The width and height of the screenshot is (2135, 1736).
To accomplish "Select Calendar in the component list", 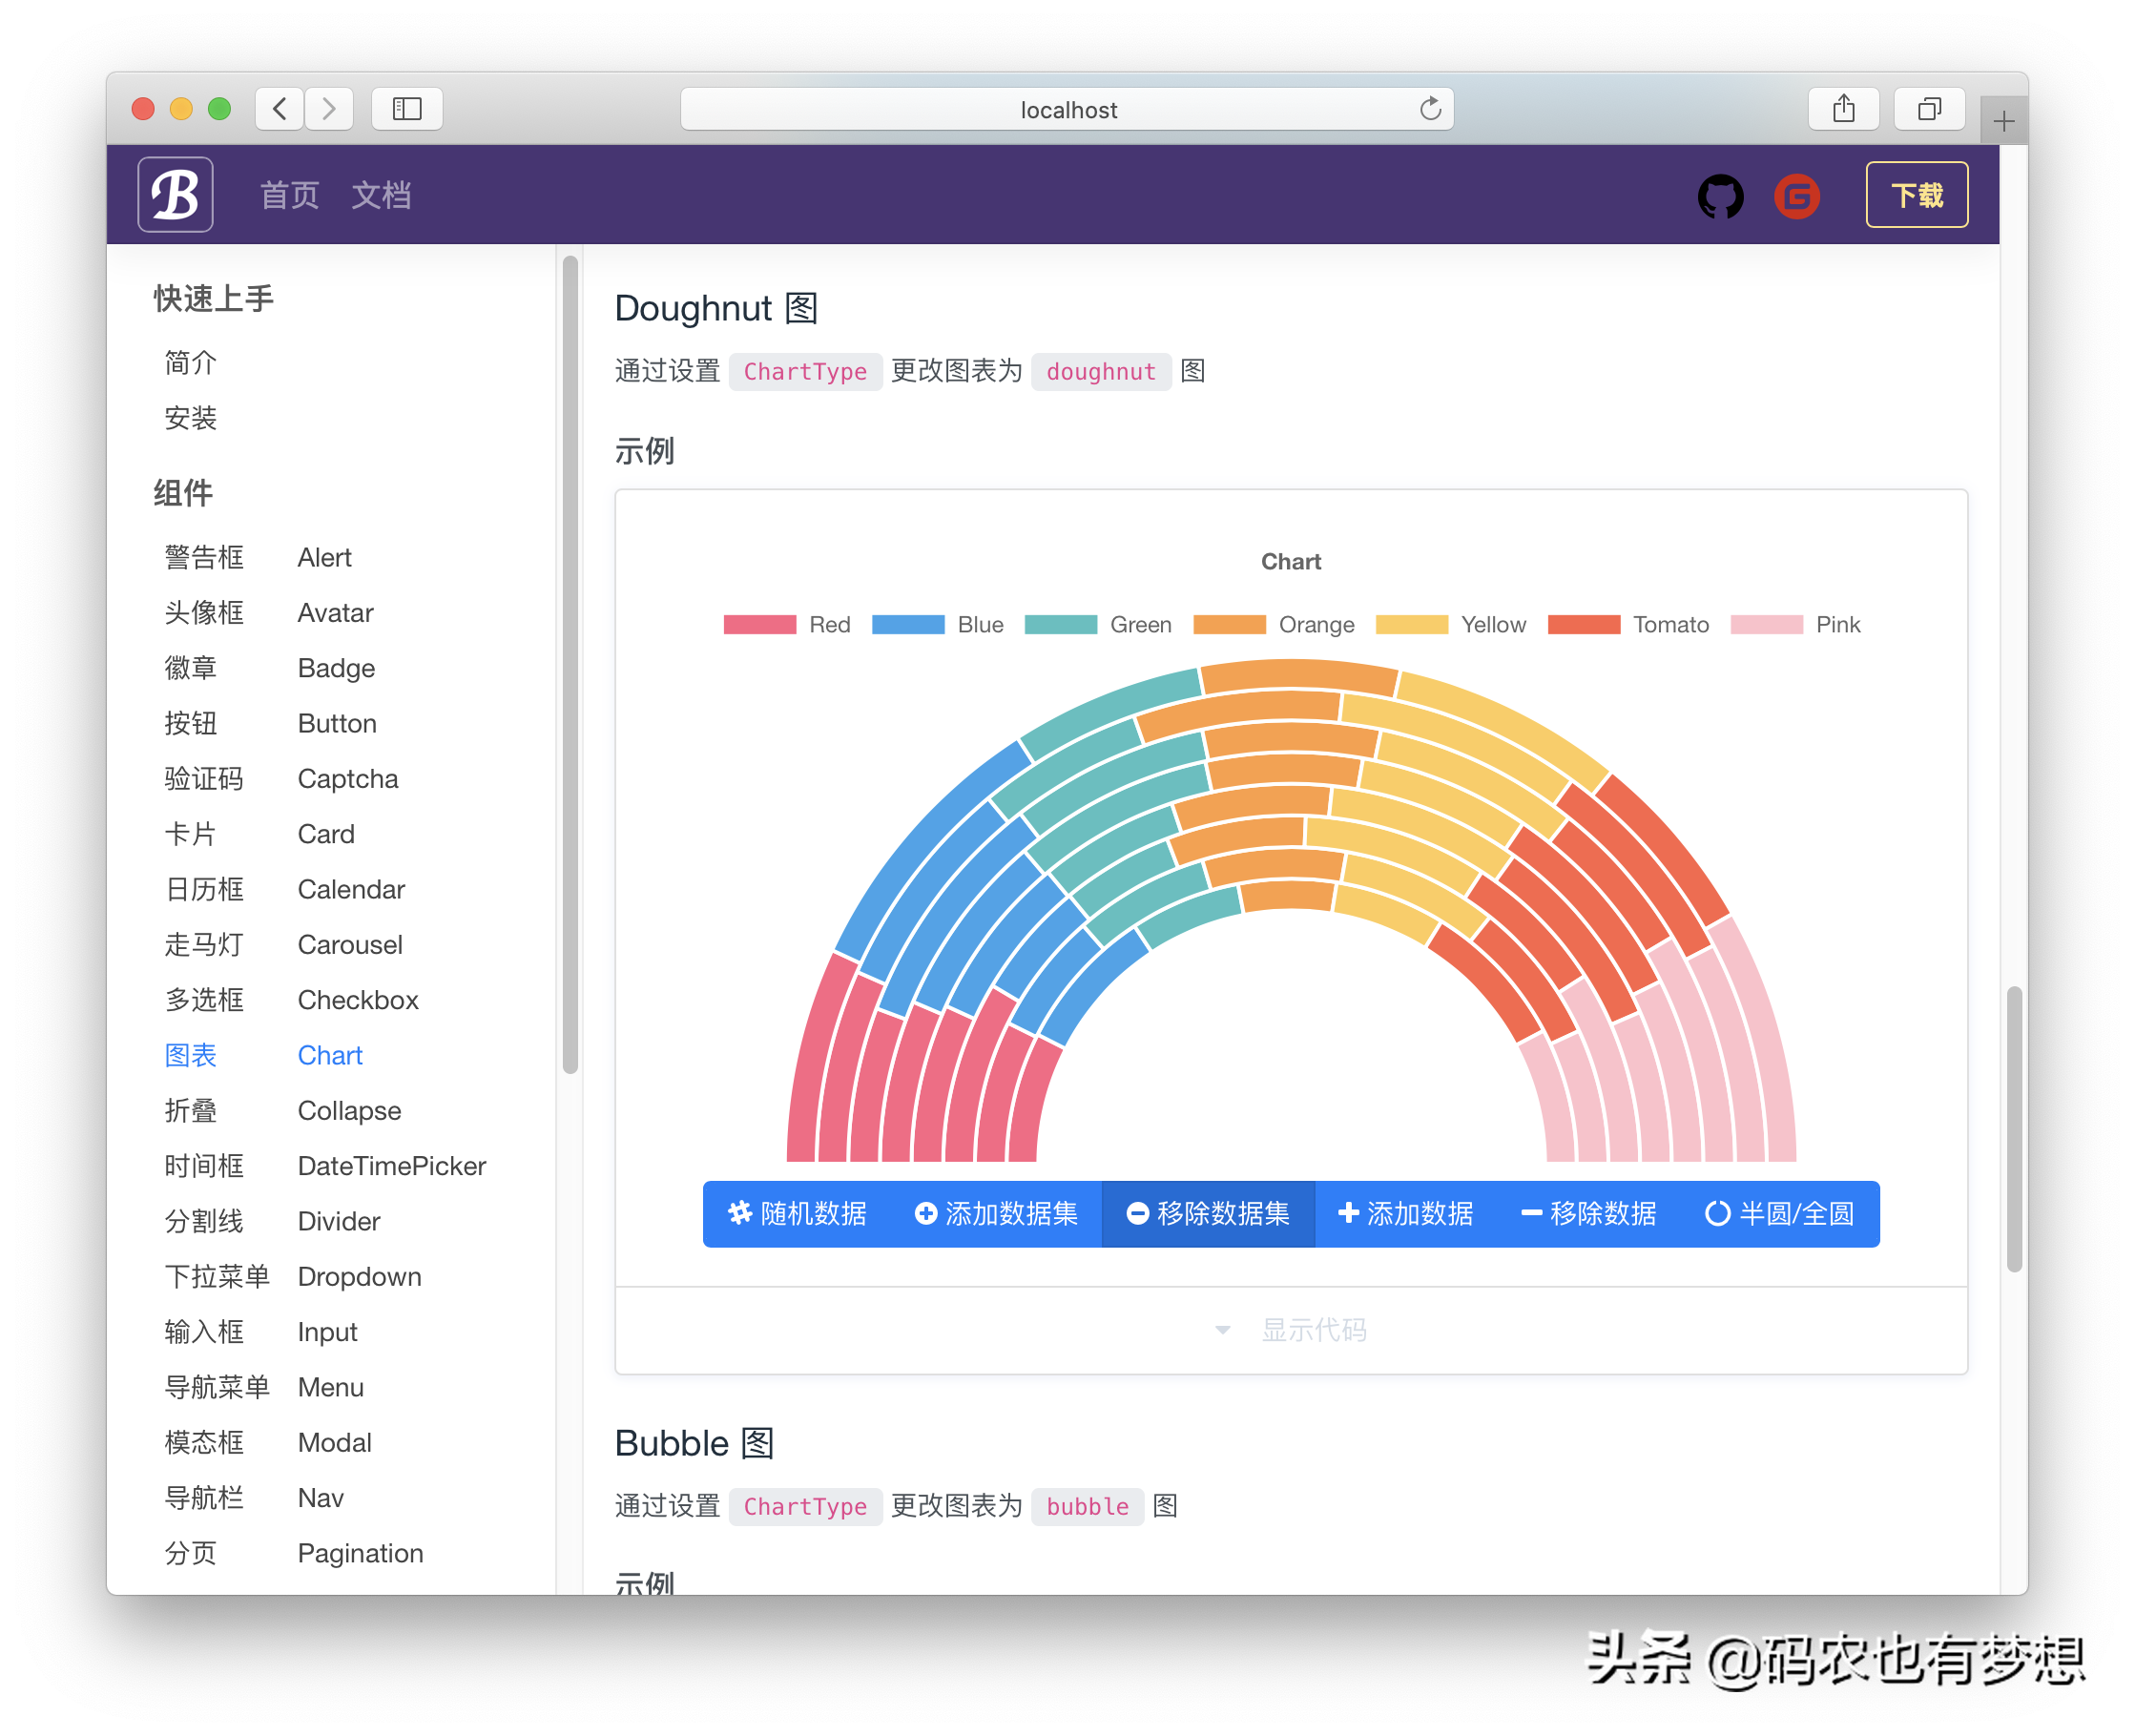I will point(351,889).
